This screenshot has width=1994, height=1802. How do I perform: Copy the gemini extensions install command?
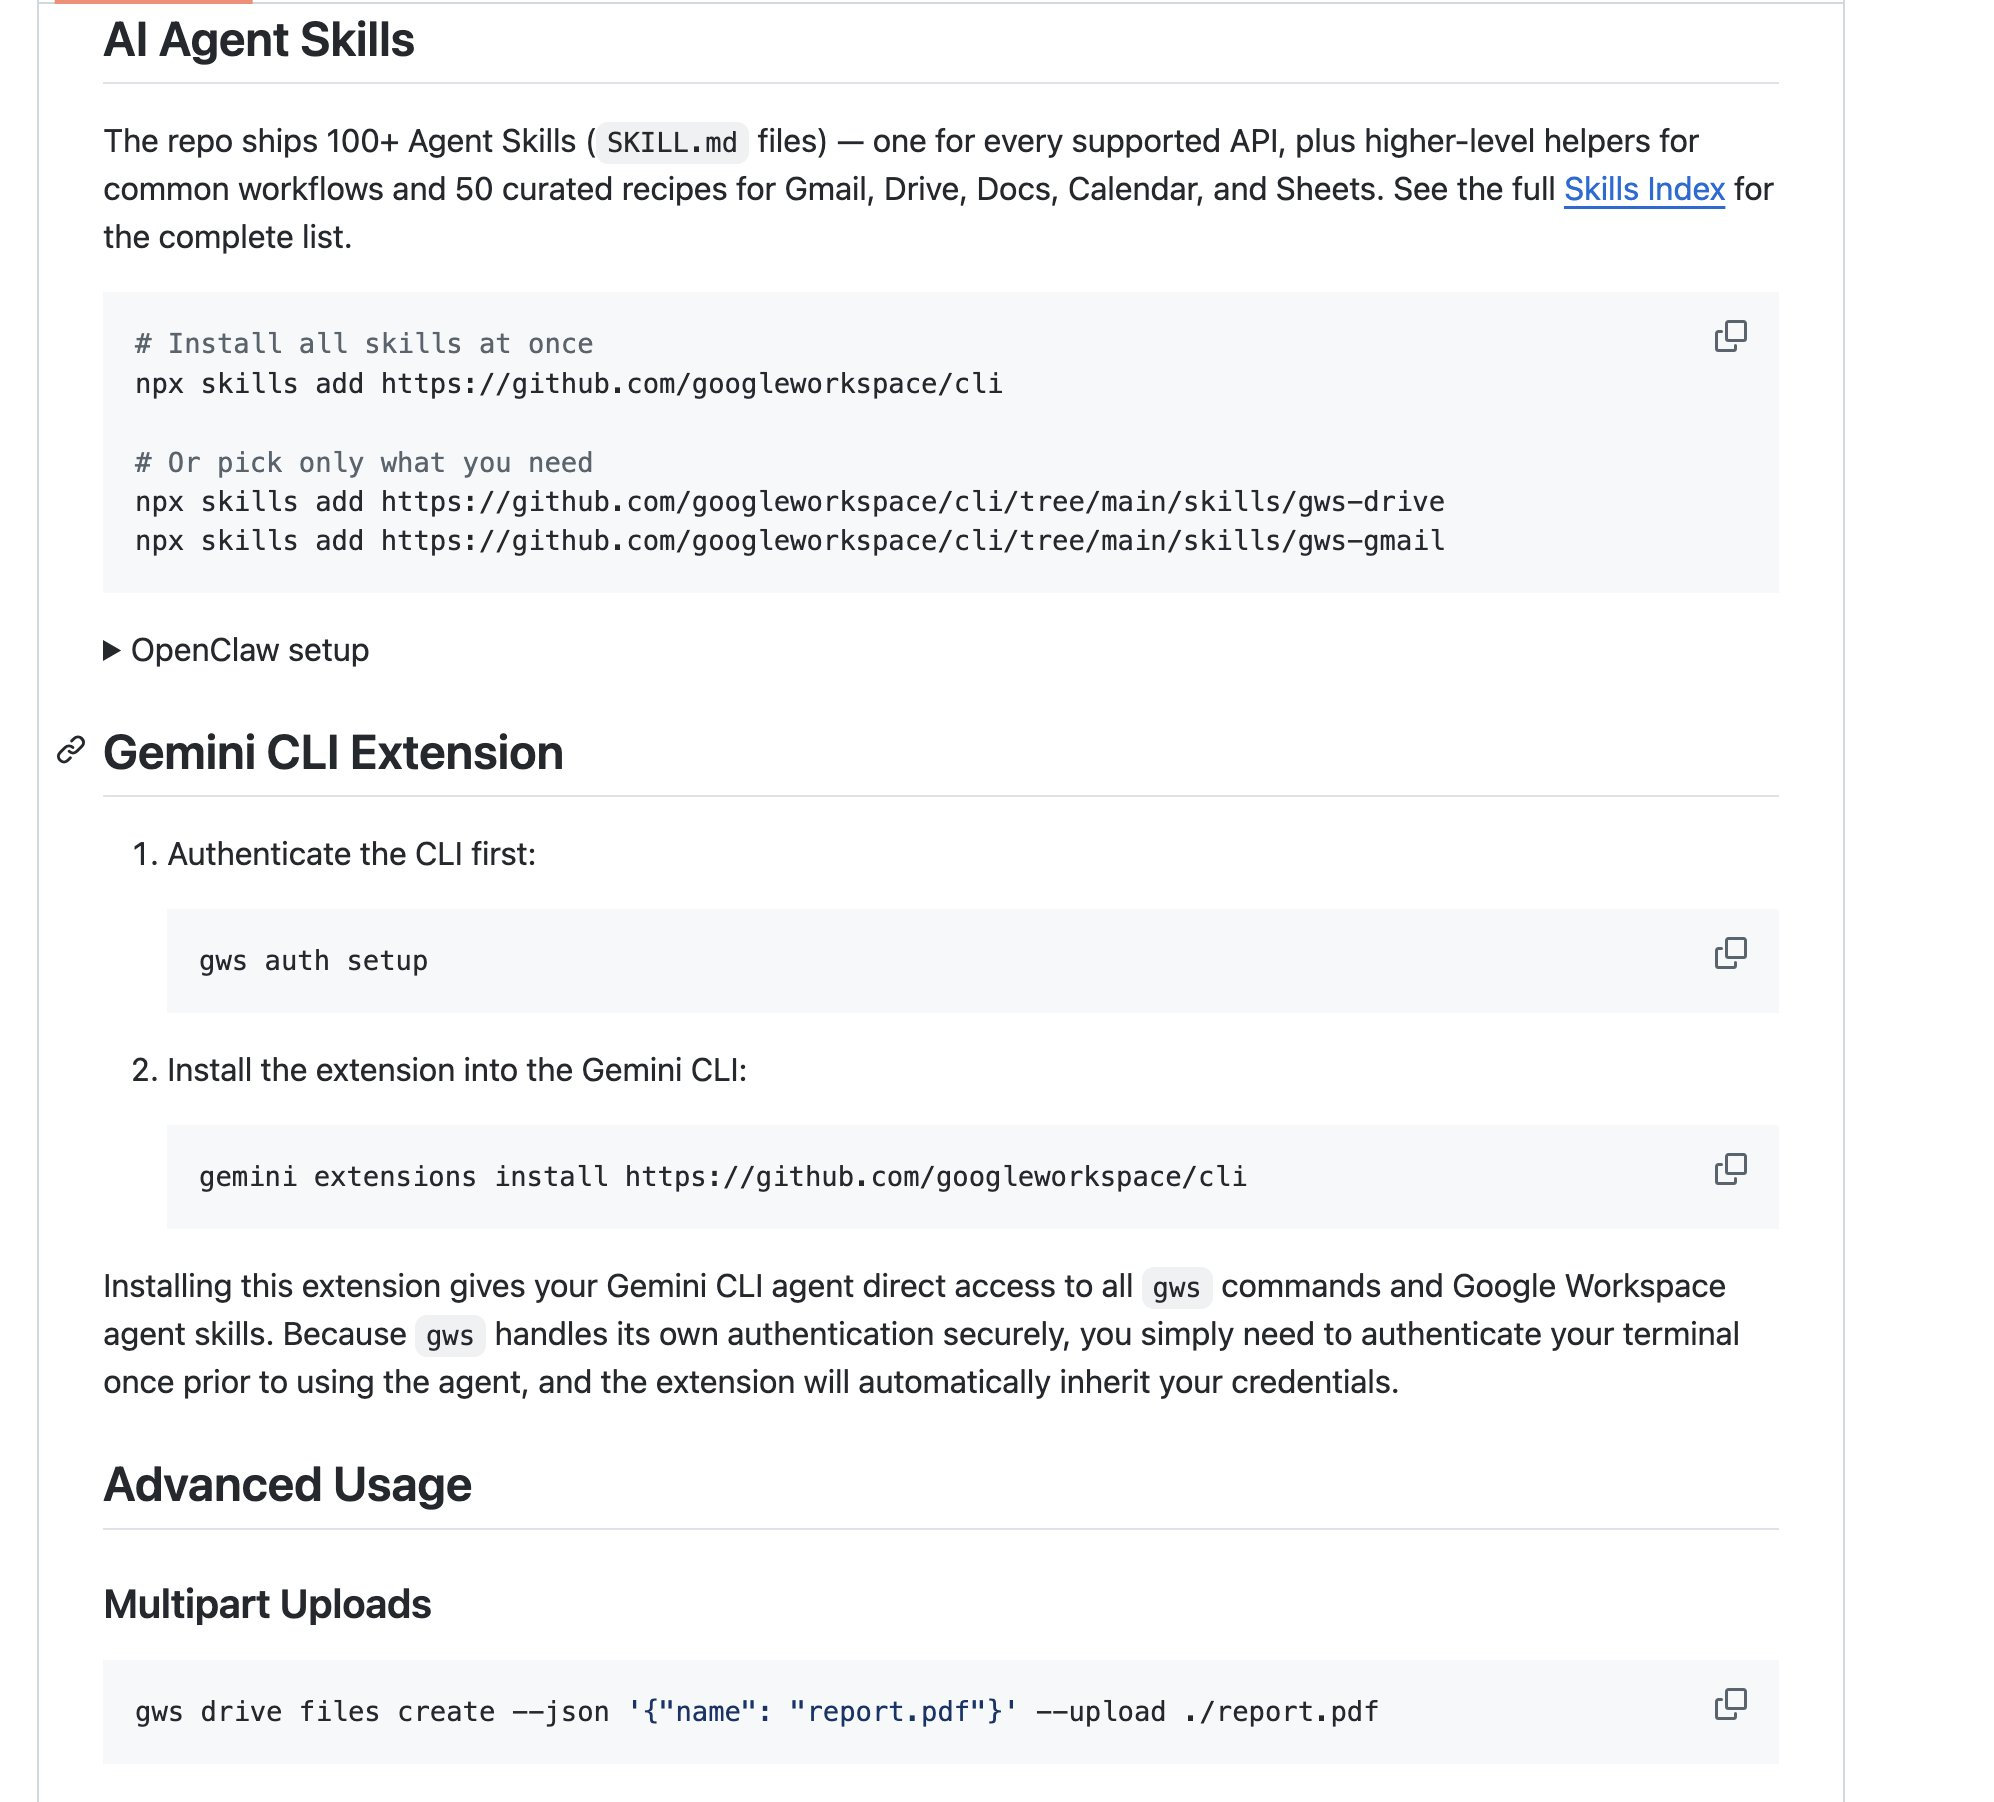tap(1730, 1169)
